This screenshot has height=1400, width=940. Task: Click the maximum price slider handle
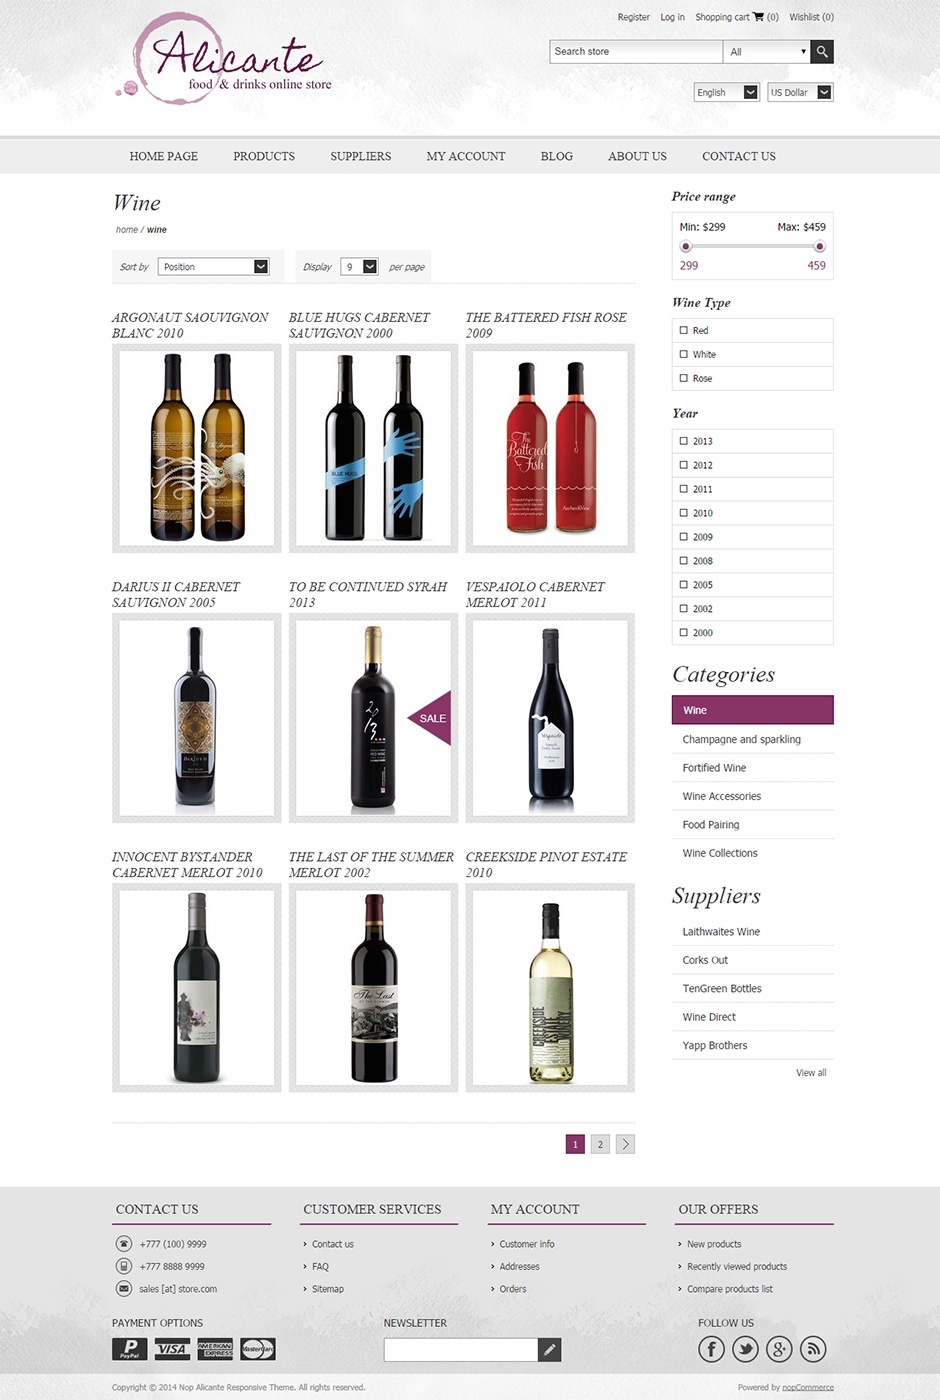[x=819, y=246]
